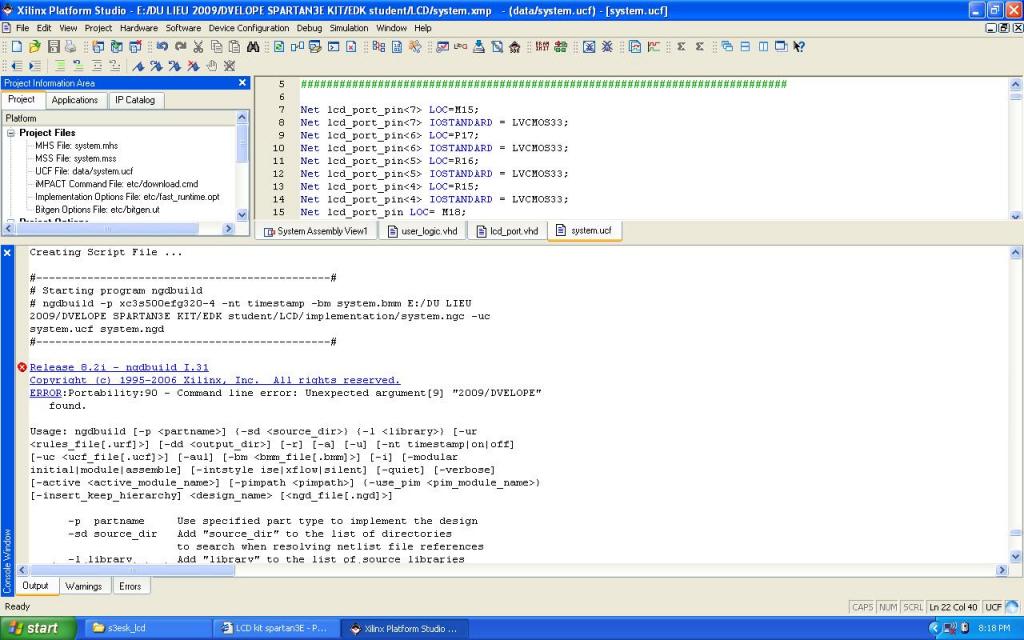Click the Windows Start button

point(34,628)
